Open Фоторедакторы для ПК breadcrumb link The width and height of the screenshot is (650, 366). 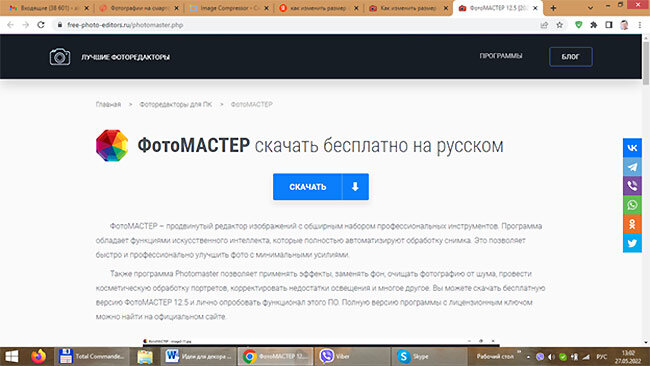pos(175,104)
